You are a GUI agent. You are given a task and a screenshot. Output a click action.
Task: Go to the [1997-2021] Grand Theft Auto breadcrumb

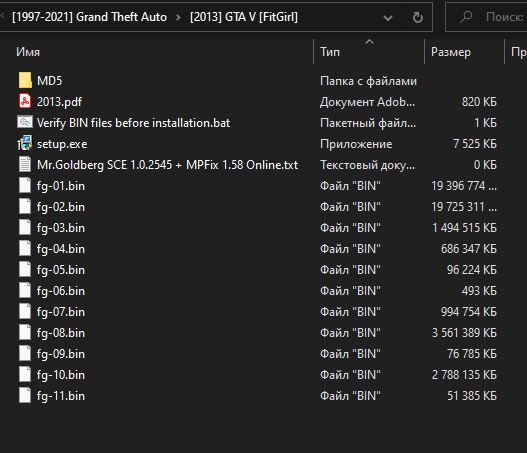coord(89,17)
